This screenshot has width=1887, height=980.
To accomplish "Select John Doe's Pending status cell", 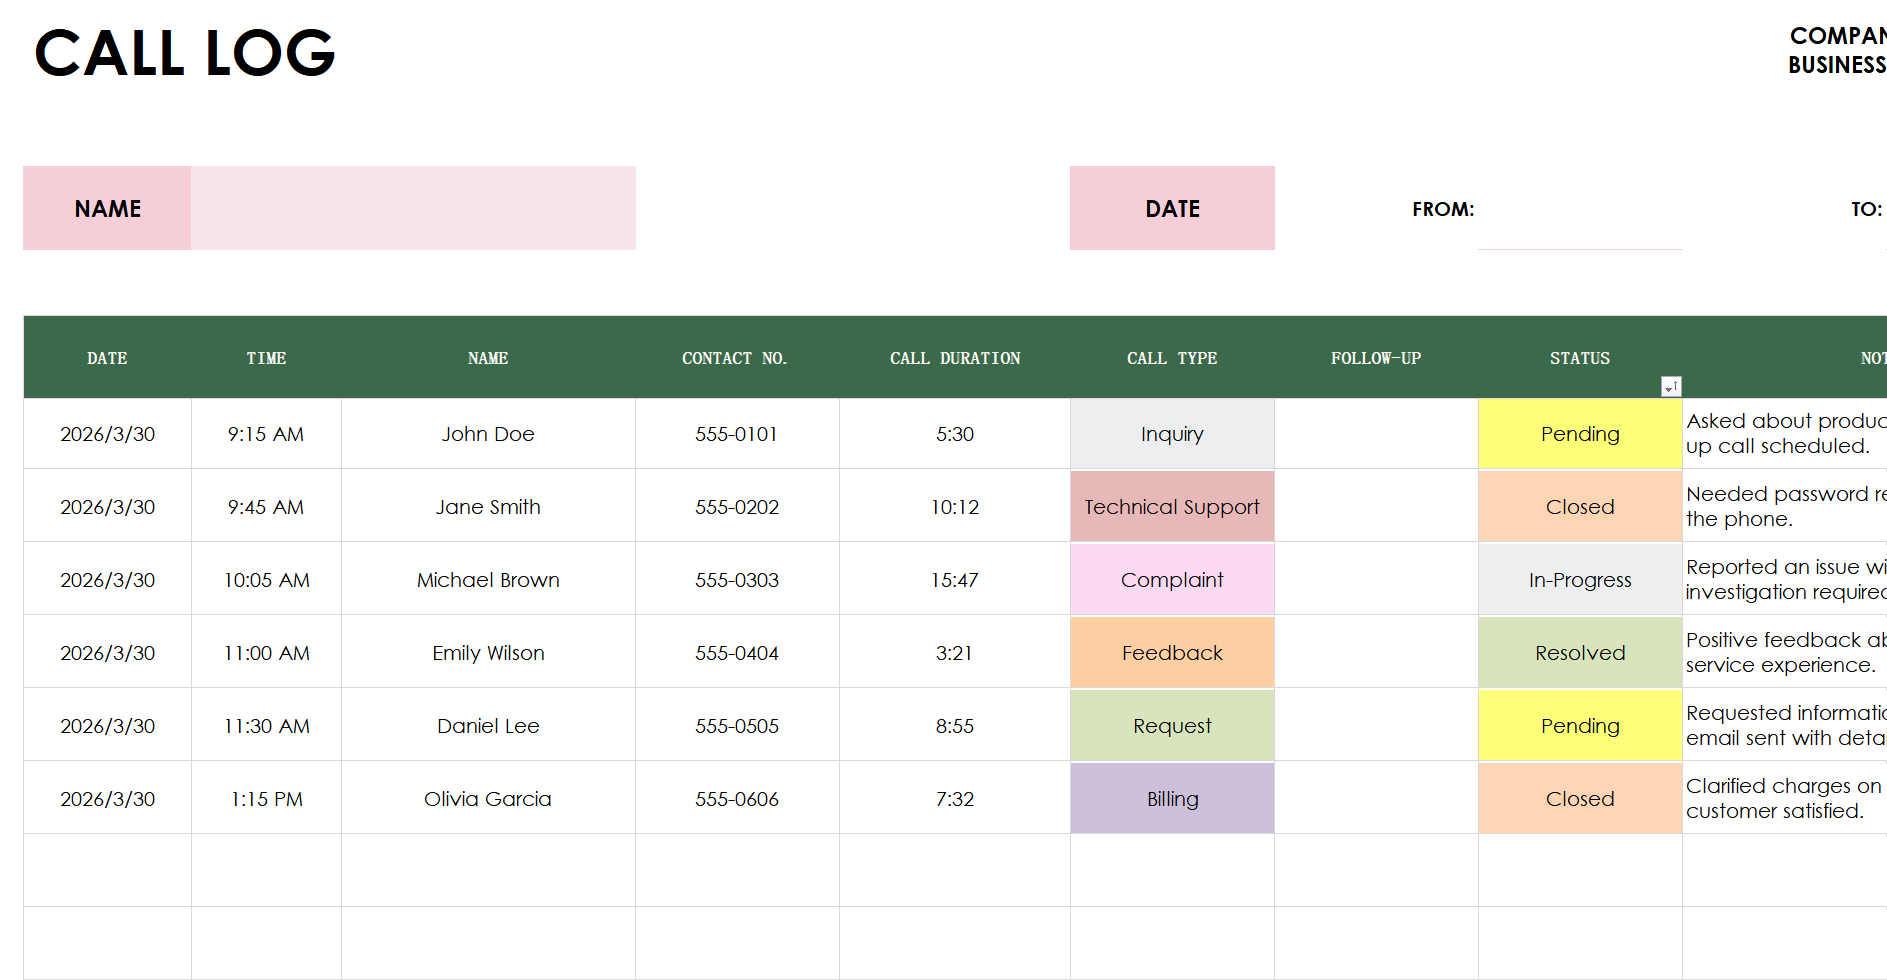I will pyautogui.click(x=1580, y=434).
